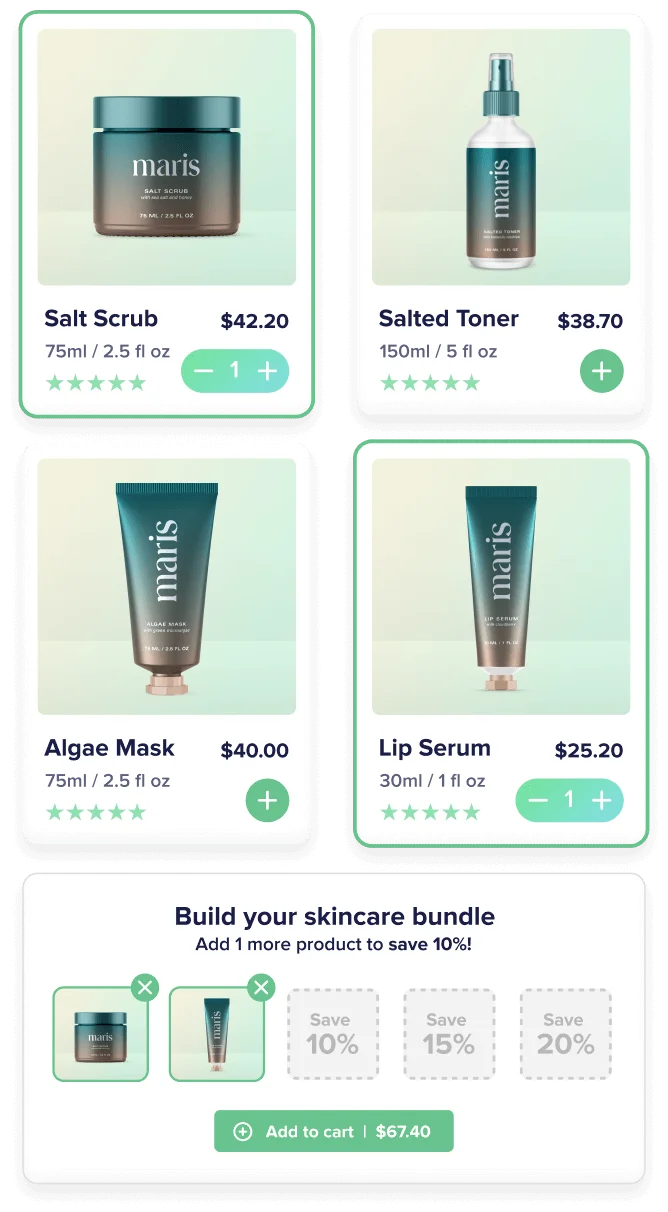Select the Save 15% bundle slot

pyautogui.click(x=449, y=1034)
